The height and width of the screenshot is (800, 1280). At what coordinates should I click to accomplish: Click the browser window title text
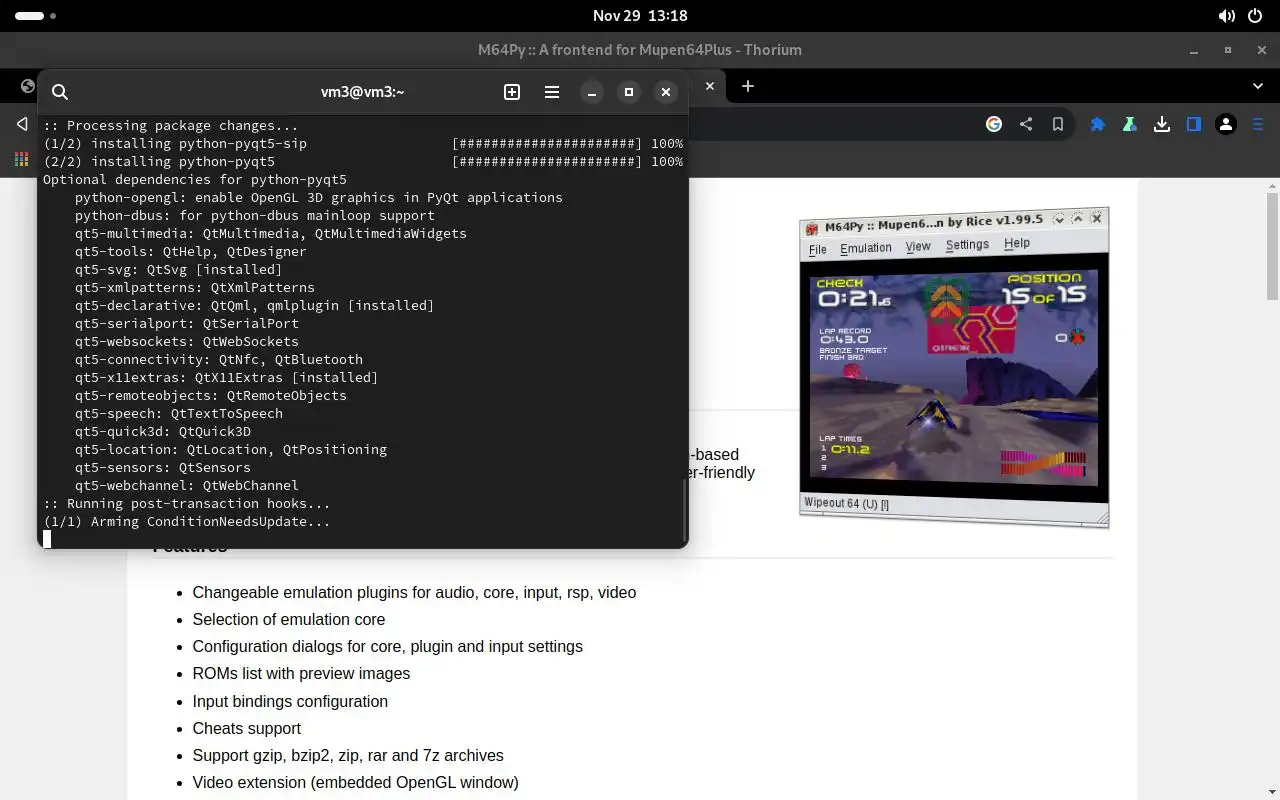click(640, 50)
